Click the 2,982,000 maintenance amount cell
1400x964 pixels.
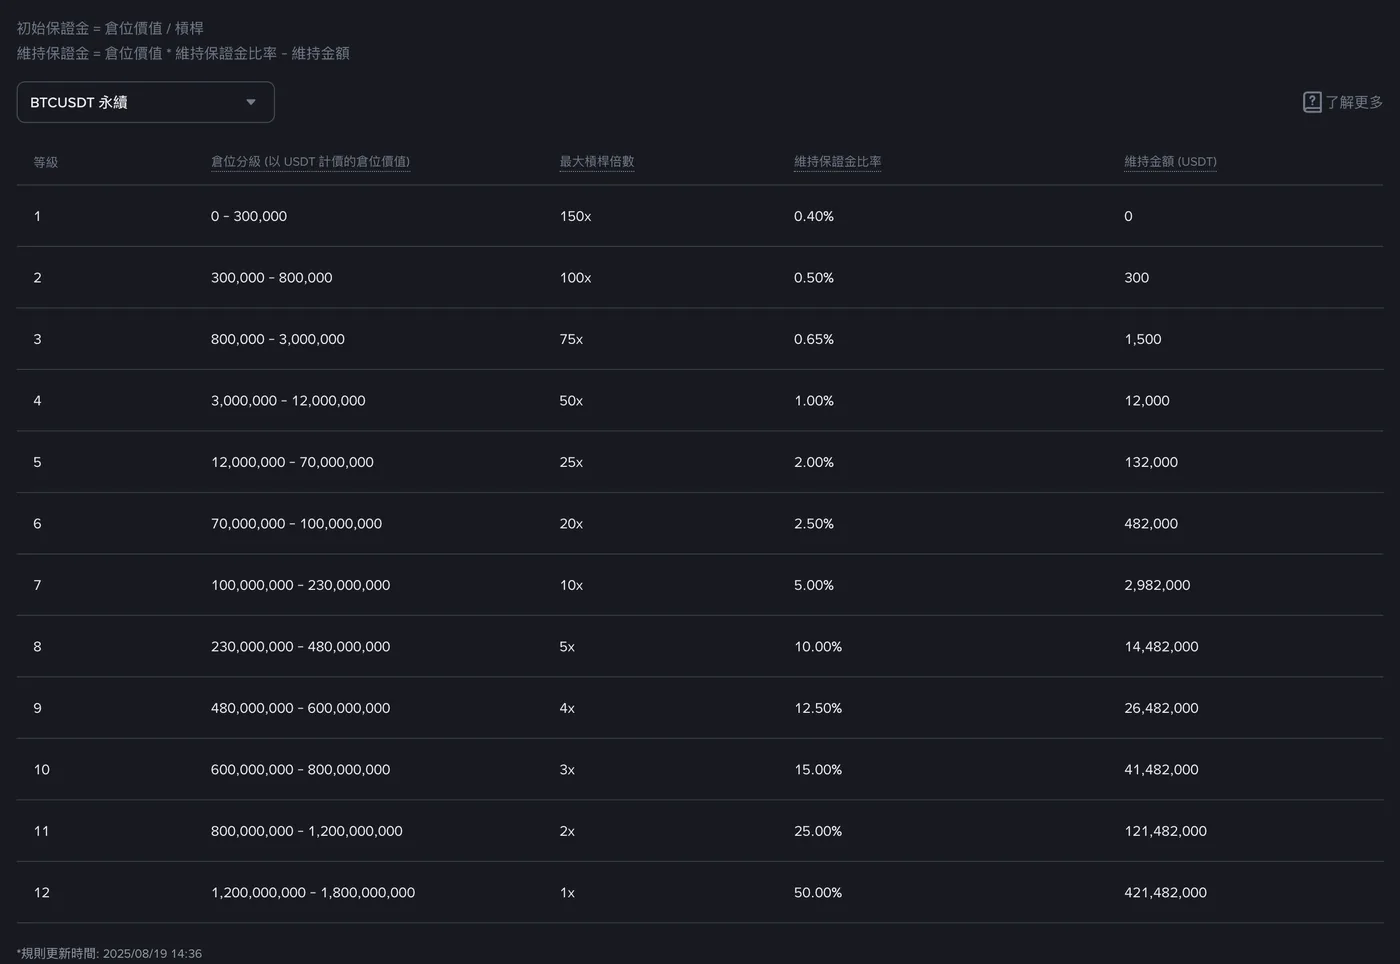coord(1157,585)
